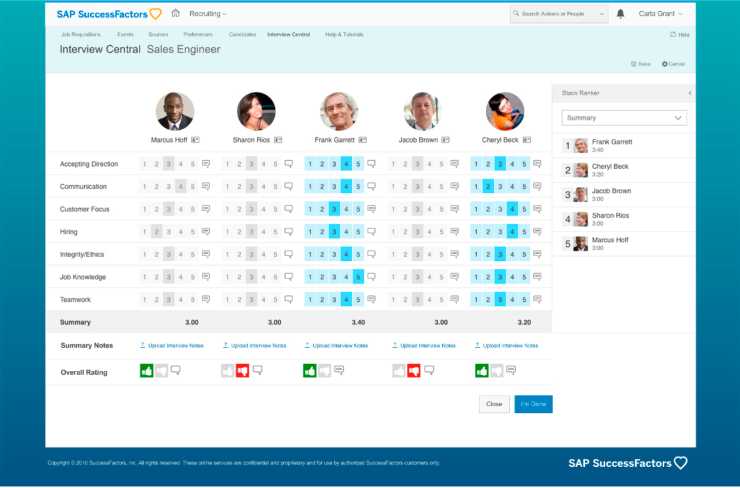The height and width of the screenshot is (488, 740).
Task: Open the Candidates tab
Action: click(242, 34)
